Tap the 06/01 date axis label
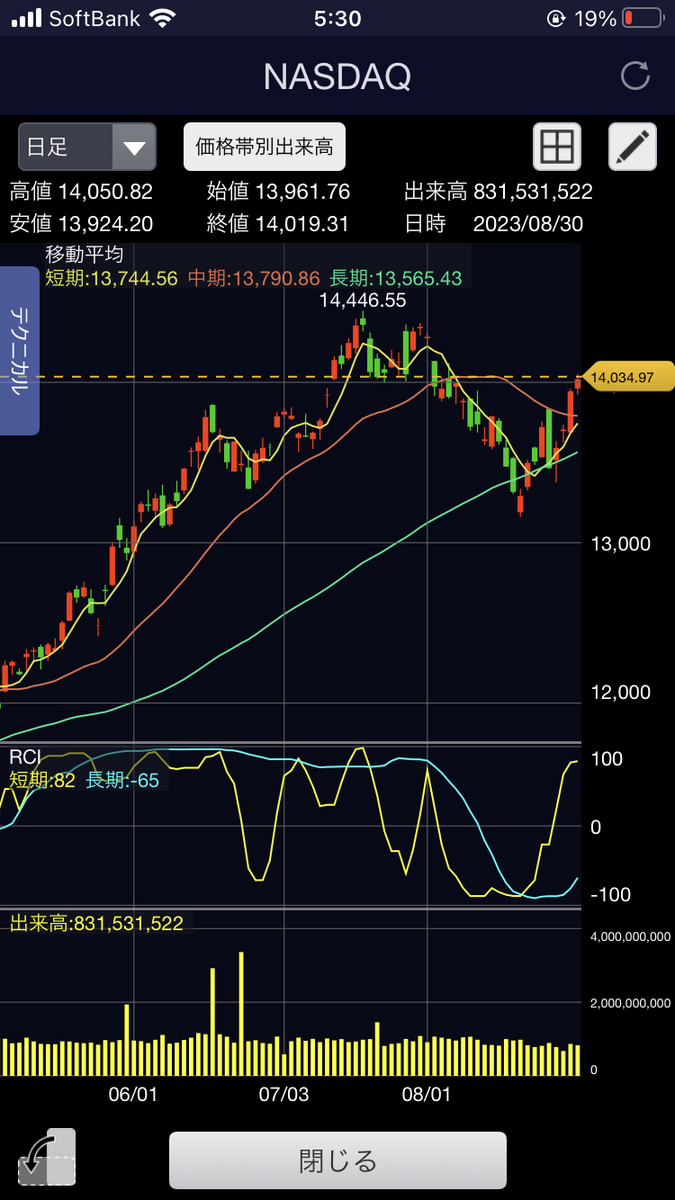This screenshot has width=675, height=1200. (x=134, y=1094)
